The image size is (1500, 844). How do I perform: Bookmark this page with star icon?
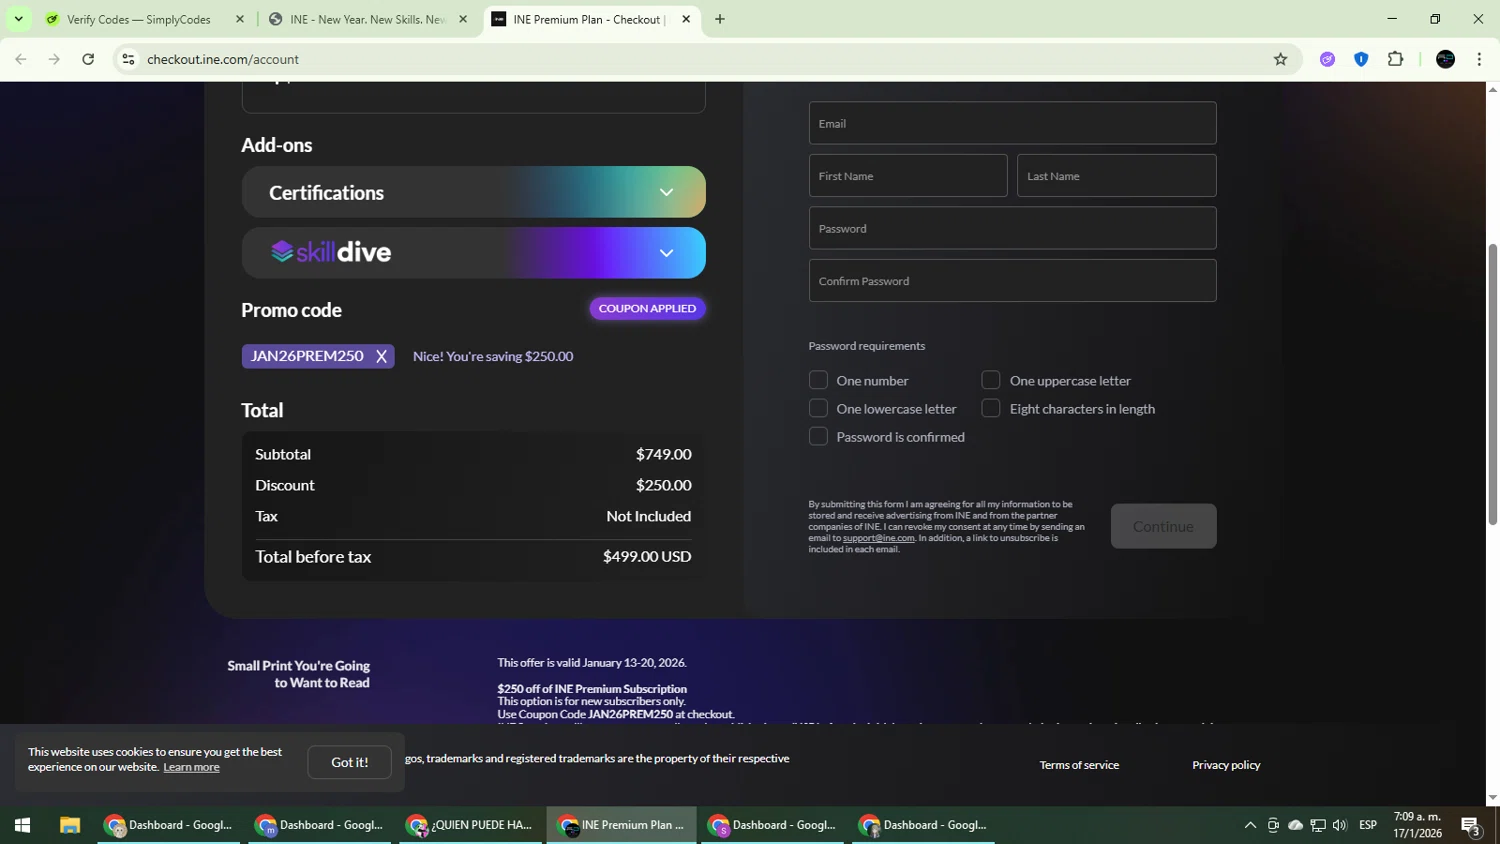pos(1280,59)
